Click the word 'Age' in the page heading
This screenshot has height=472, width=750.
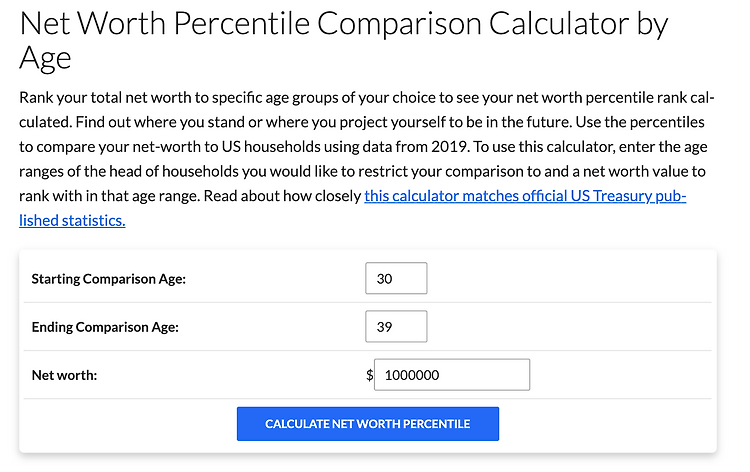tap(45, 58)
